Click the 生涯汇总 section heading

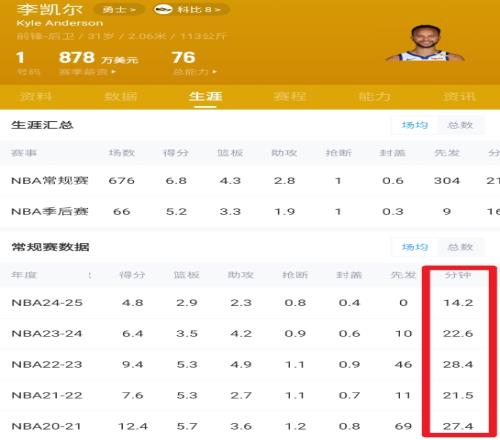42,125
